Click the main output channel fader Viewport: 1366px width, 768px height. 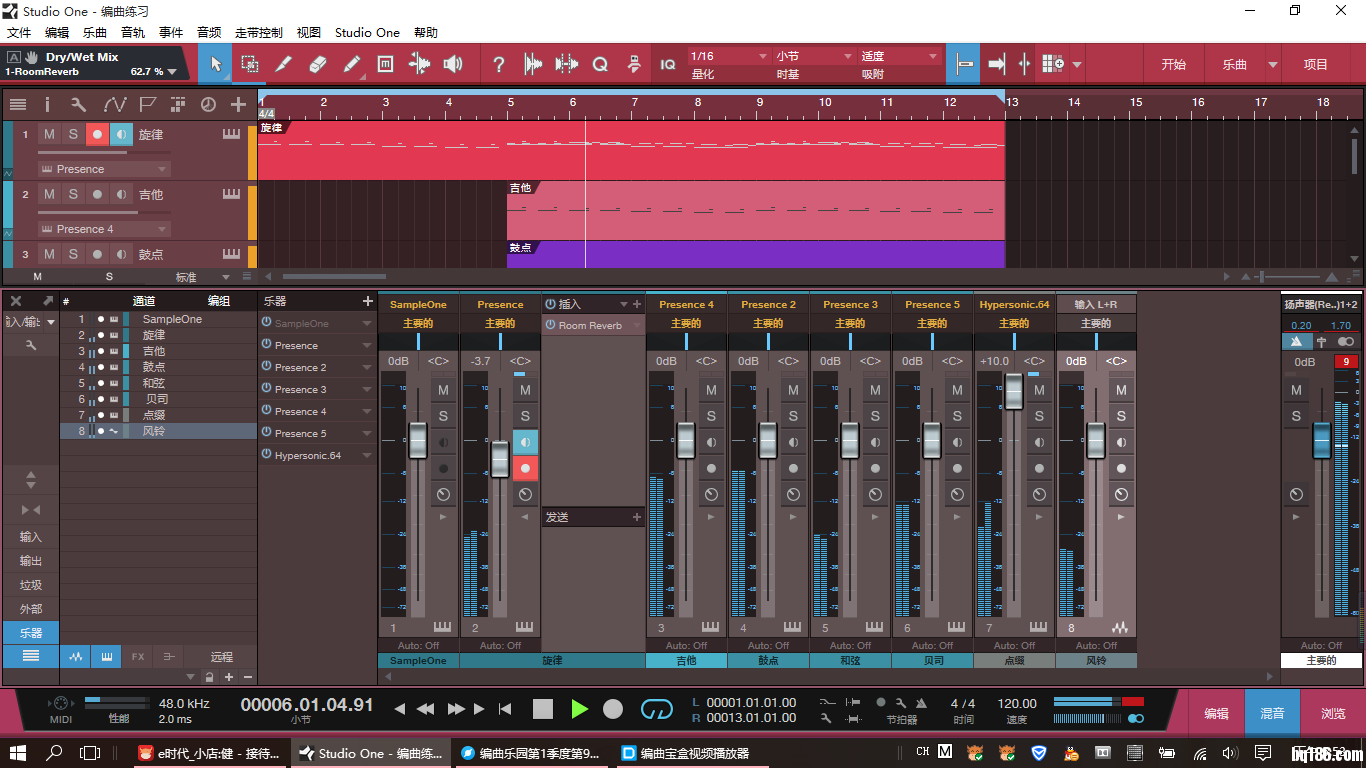pos(1322,440)
